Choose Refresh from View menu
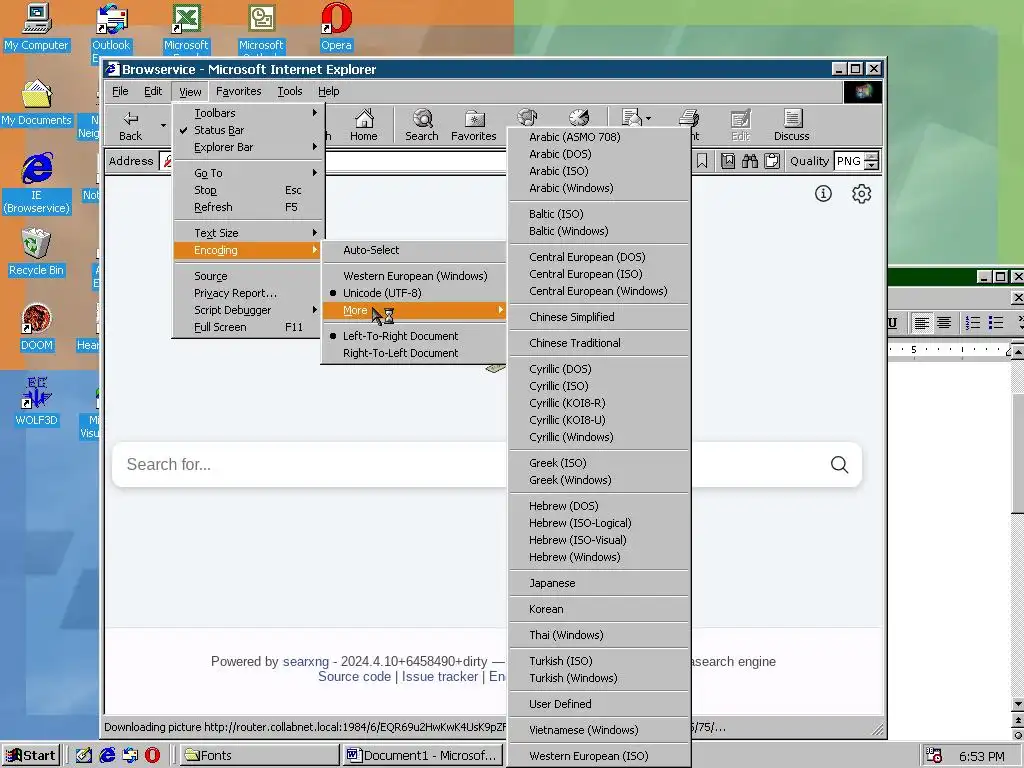This screenshot has height=768, width=1024. point(248,207)
